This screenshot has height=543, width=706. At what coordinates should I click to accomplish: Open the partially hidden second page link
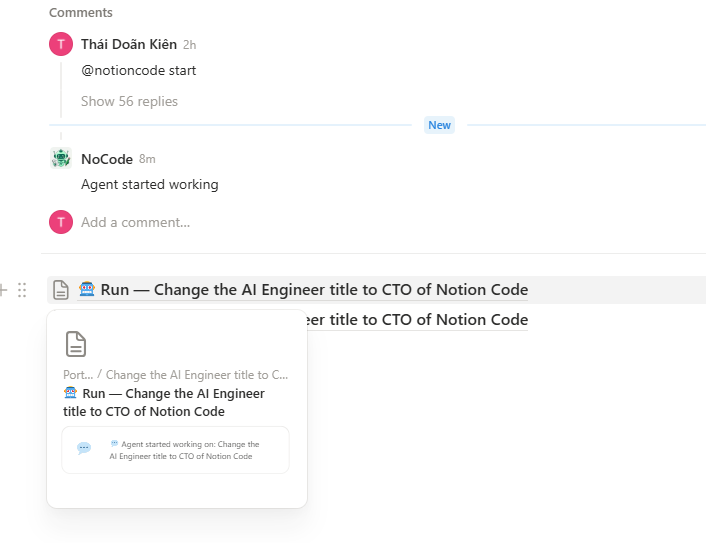coord(418,320)
